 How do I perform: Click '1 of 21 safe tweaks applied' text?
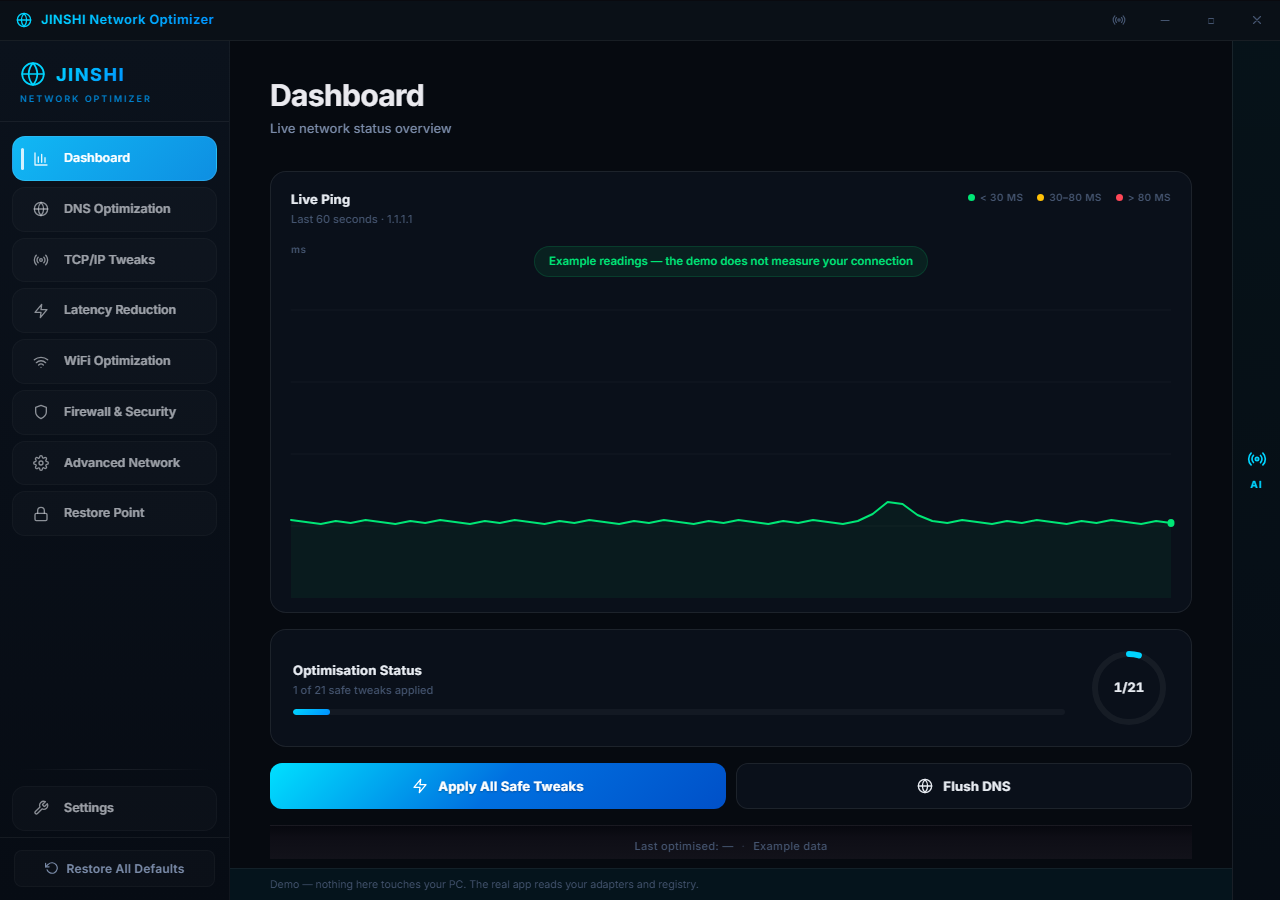coord(363,690)
